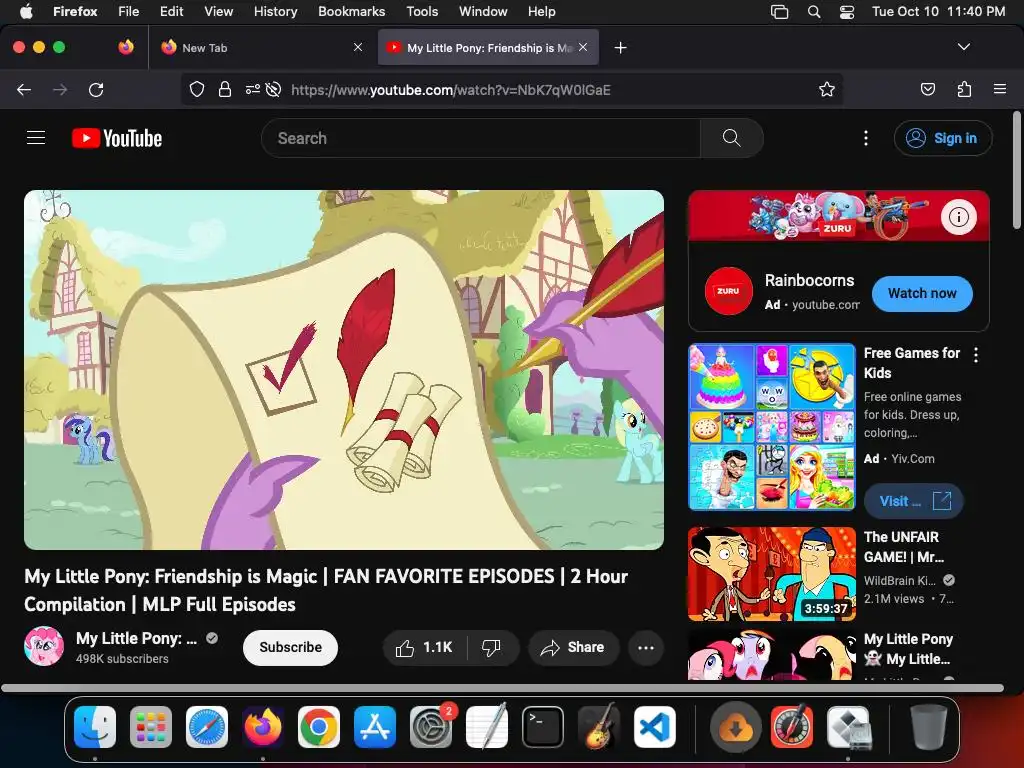Open the Edit menu

click(x=171, y=11)
